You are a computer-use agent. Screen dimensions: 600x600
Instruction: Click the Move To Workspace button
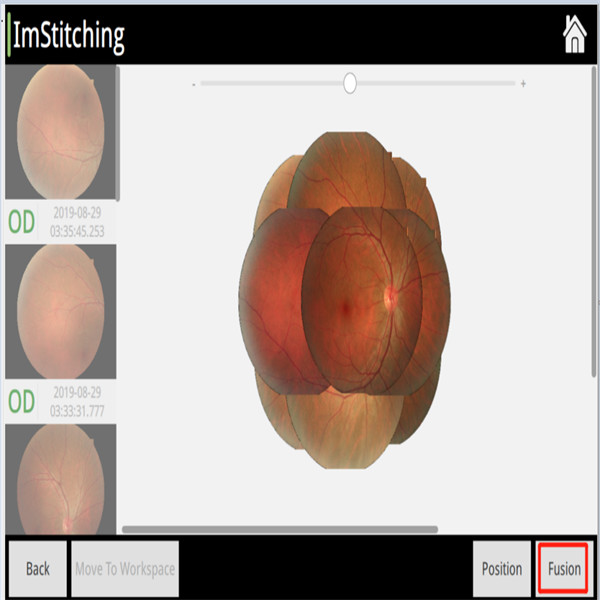[x=125, y=569]
